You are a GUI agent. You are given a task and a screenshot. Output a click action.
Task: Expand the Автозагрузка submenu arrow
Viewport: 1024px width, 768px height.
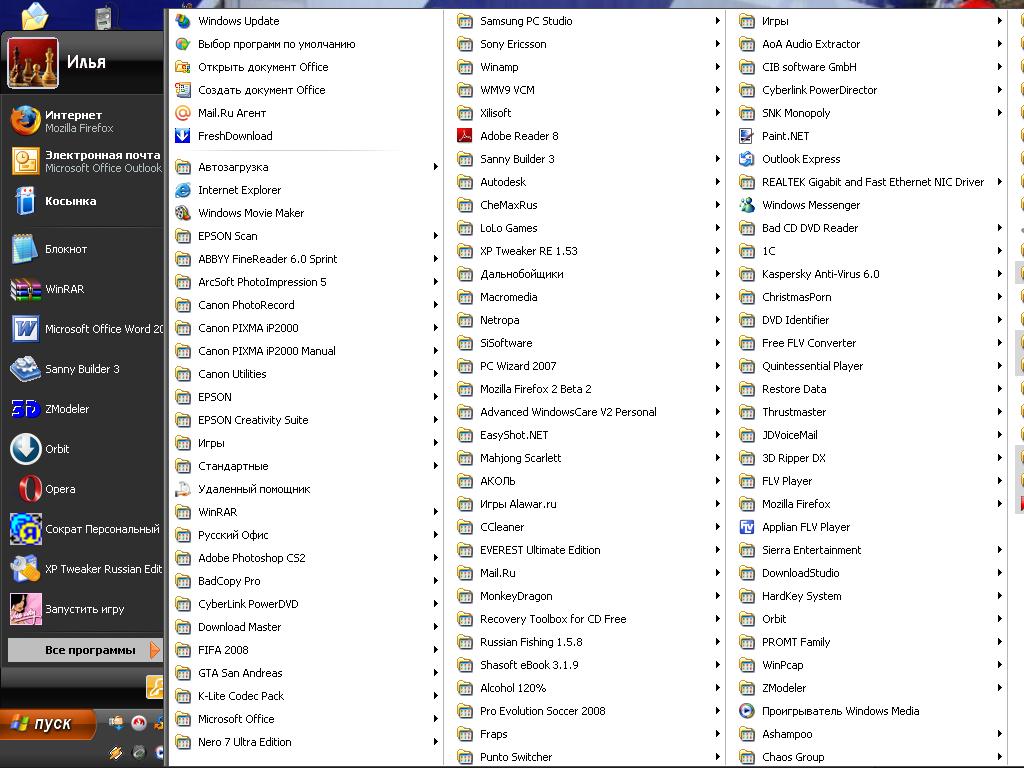(x=435, y=167)
